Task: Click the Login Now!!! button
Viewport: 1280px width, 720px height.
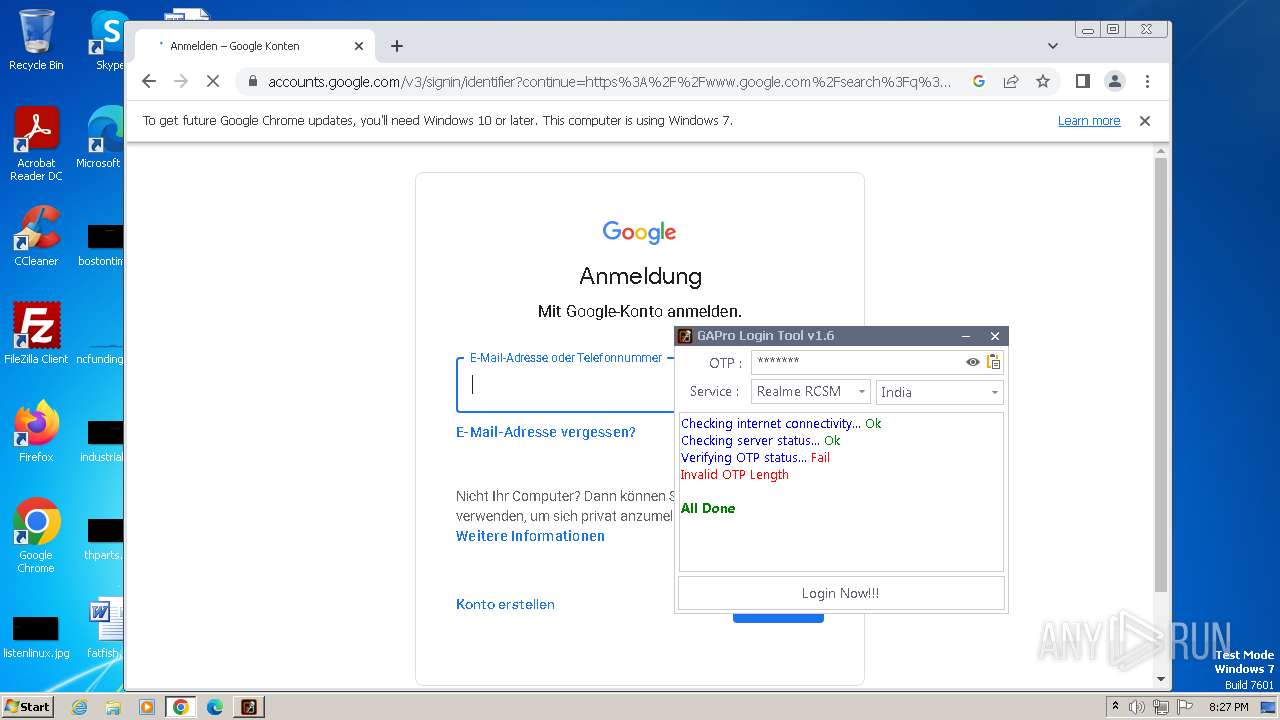Action: pos(841,593)
